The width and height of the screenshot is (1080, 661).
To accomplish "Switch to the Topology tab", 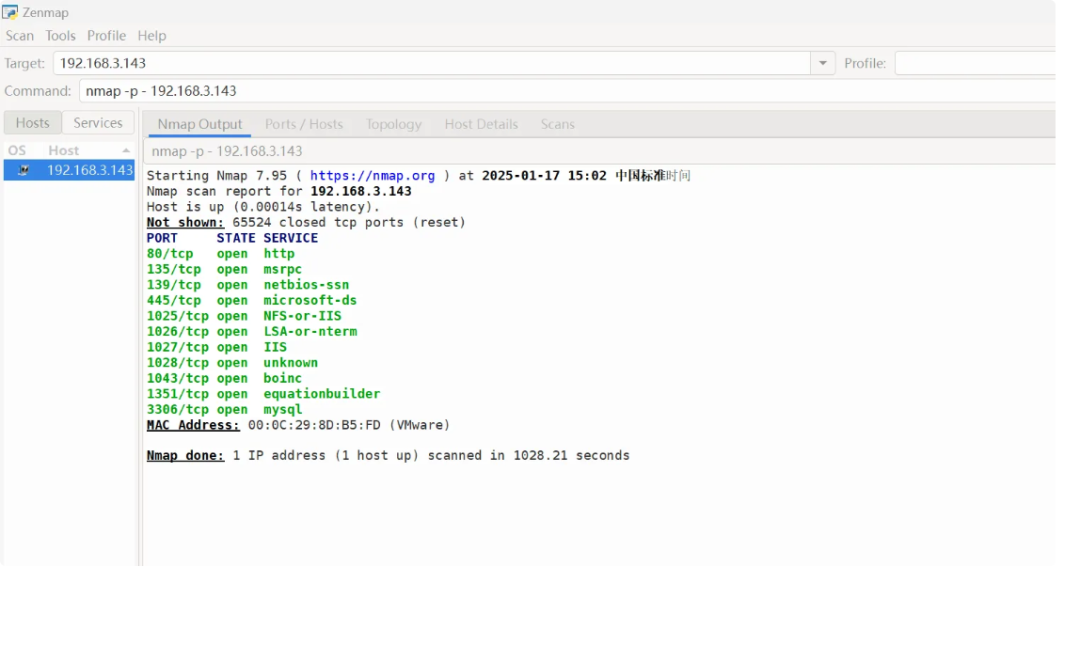I will tap(393, 124).
